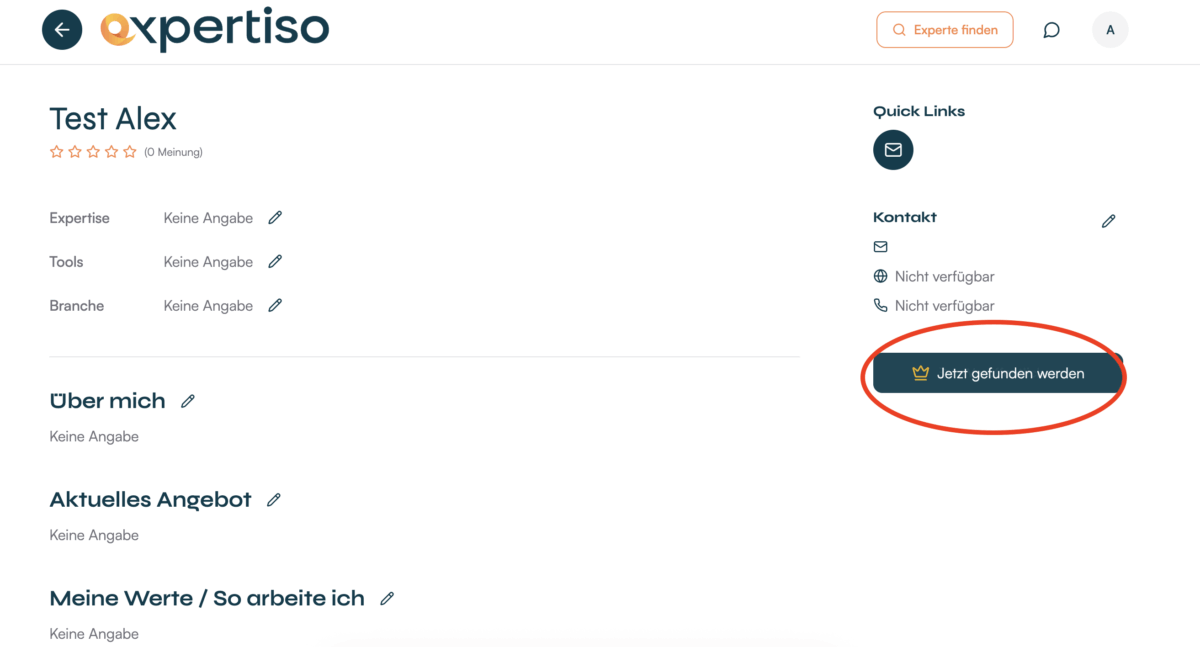Click the (0 Meinung) review count
This screenshot has height=647, width=1200.
[173, 152]
